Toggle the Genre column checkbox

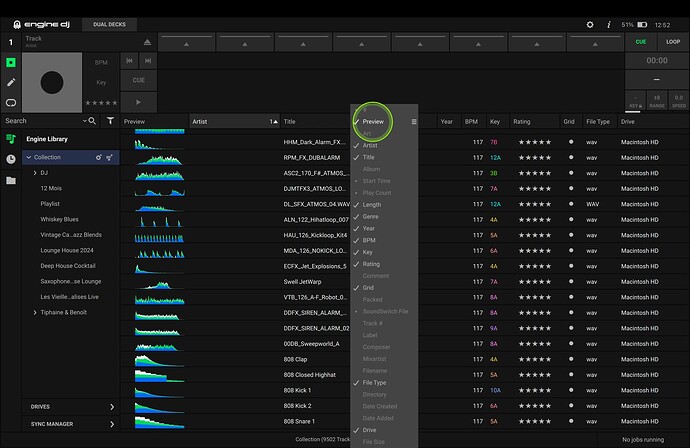point(370,216)
